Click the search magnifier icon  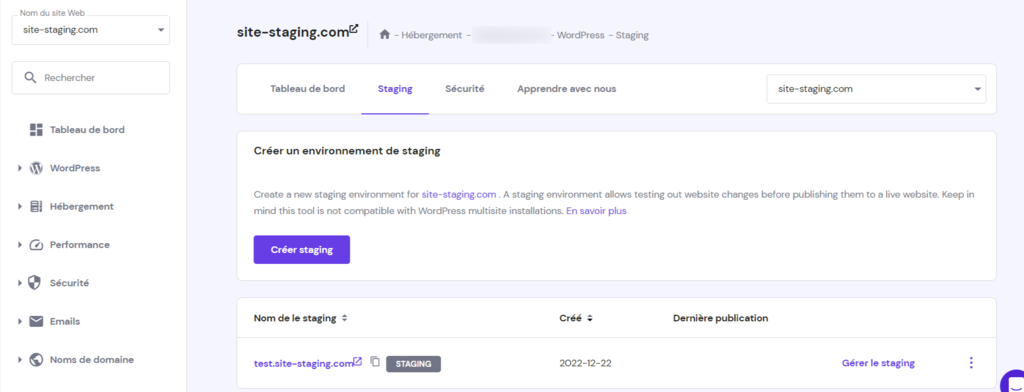coord(30,78)
